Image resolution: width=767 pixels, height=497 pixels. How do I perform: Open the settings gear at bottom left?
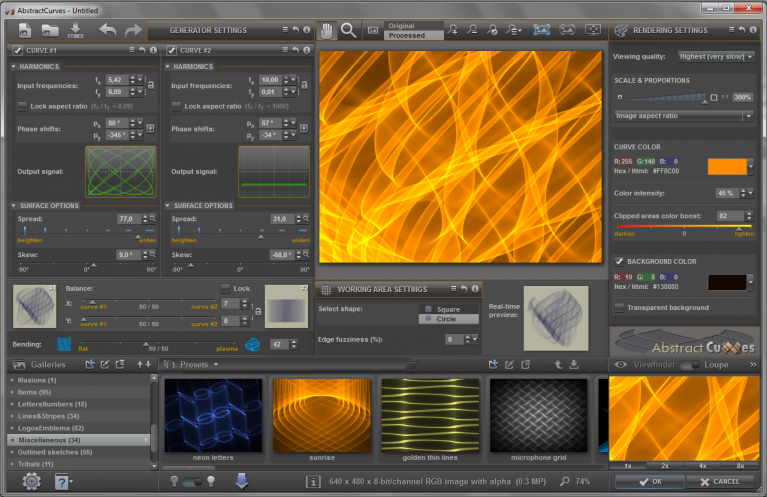point(32,482)
